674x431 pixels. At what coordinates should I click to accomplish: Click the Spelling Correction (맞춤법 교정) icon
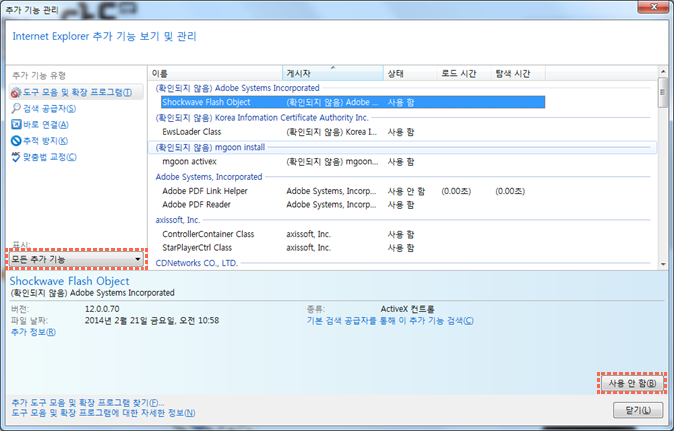tap(16, 157)
